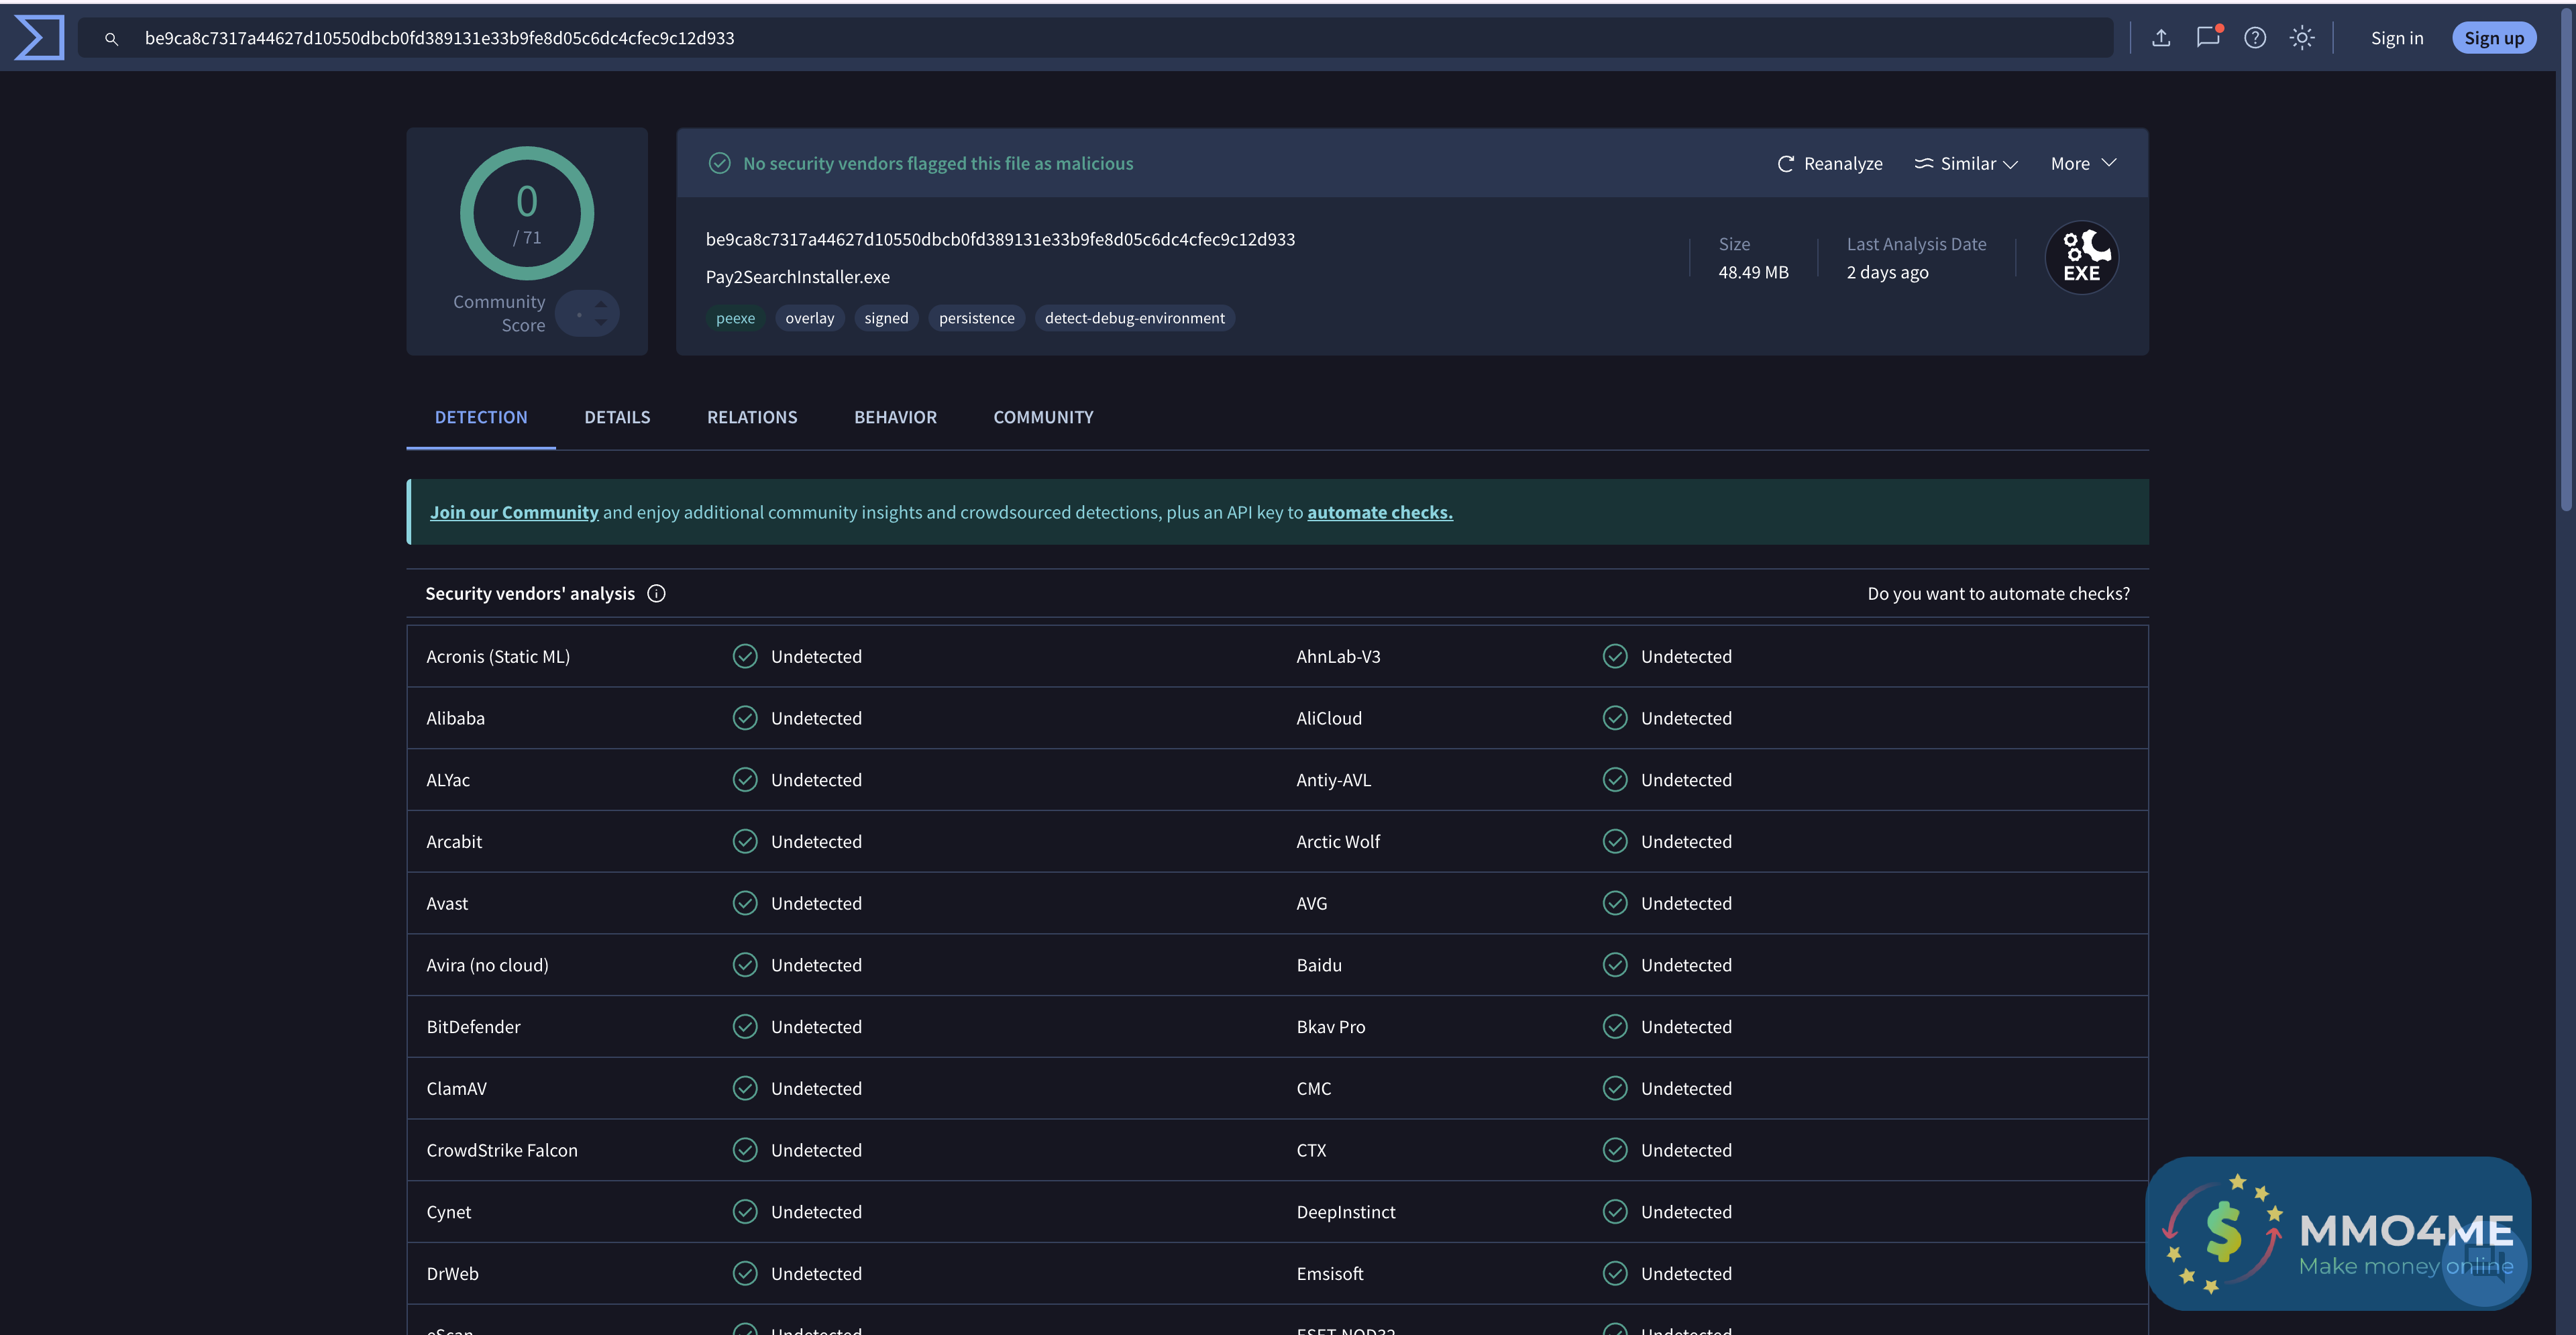Click the search magnifier icon

(x=111, y=39)
